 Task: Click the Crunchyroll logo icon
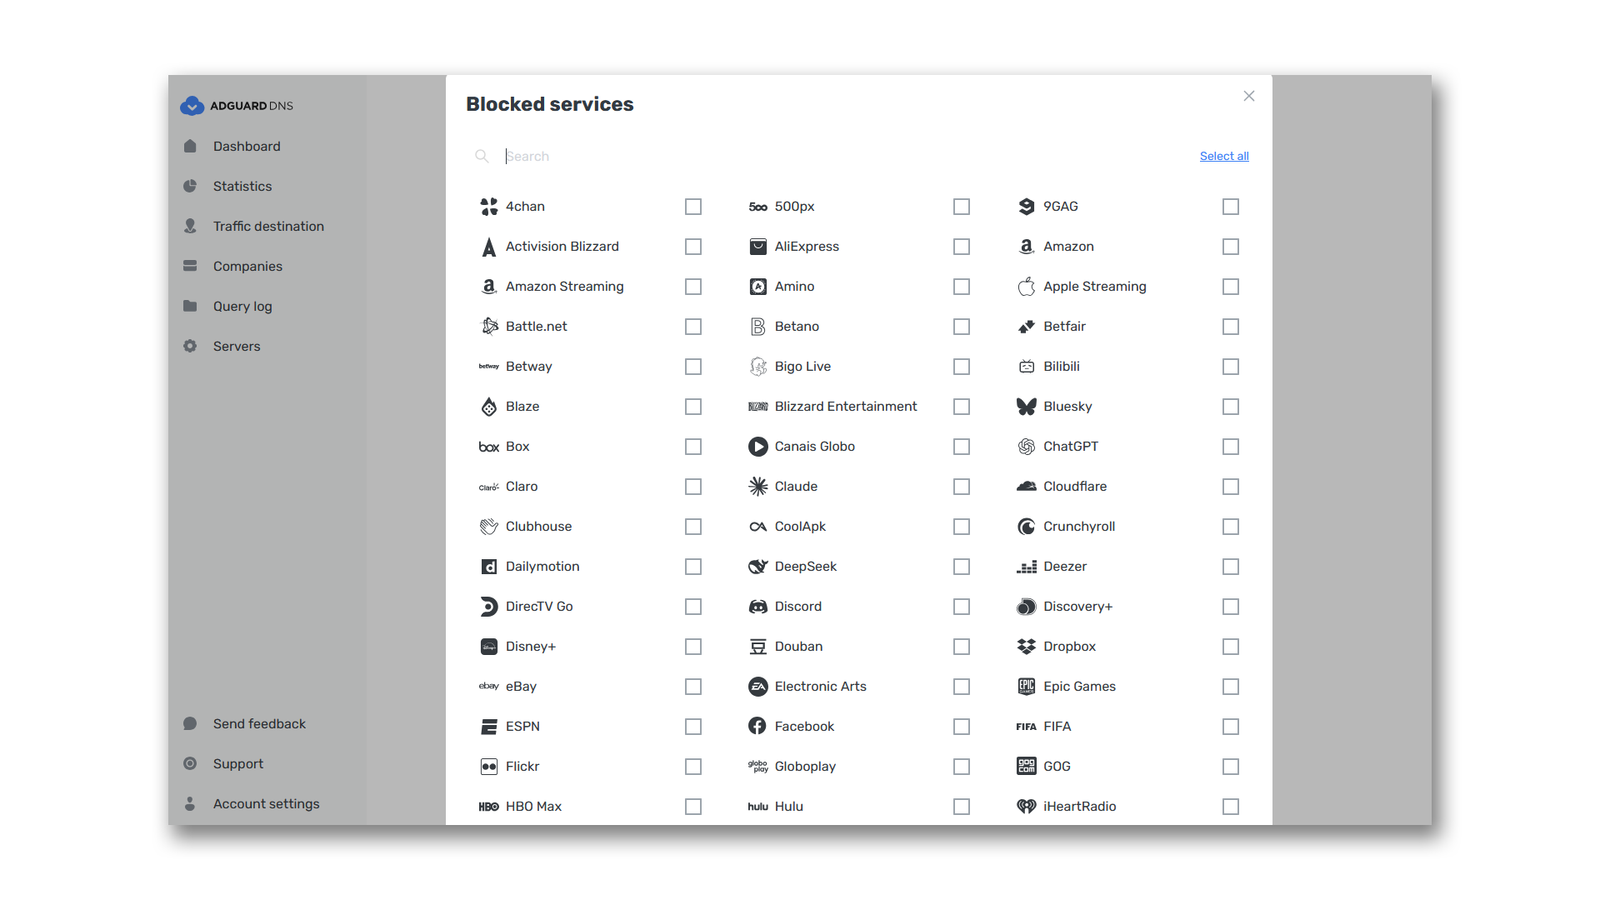click(x=1026, y=526)
